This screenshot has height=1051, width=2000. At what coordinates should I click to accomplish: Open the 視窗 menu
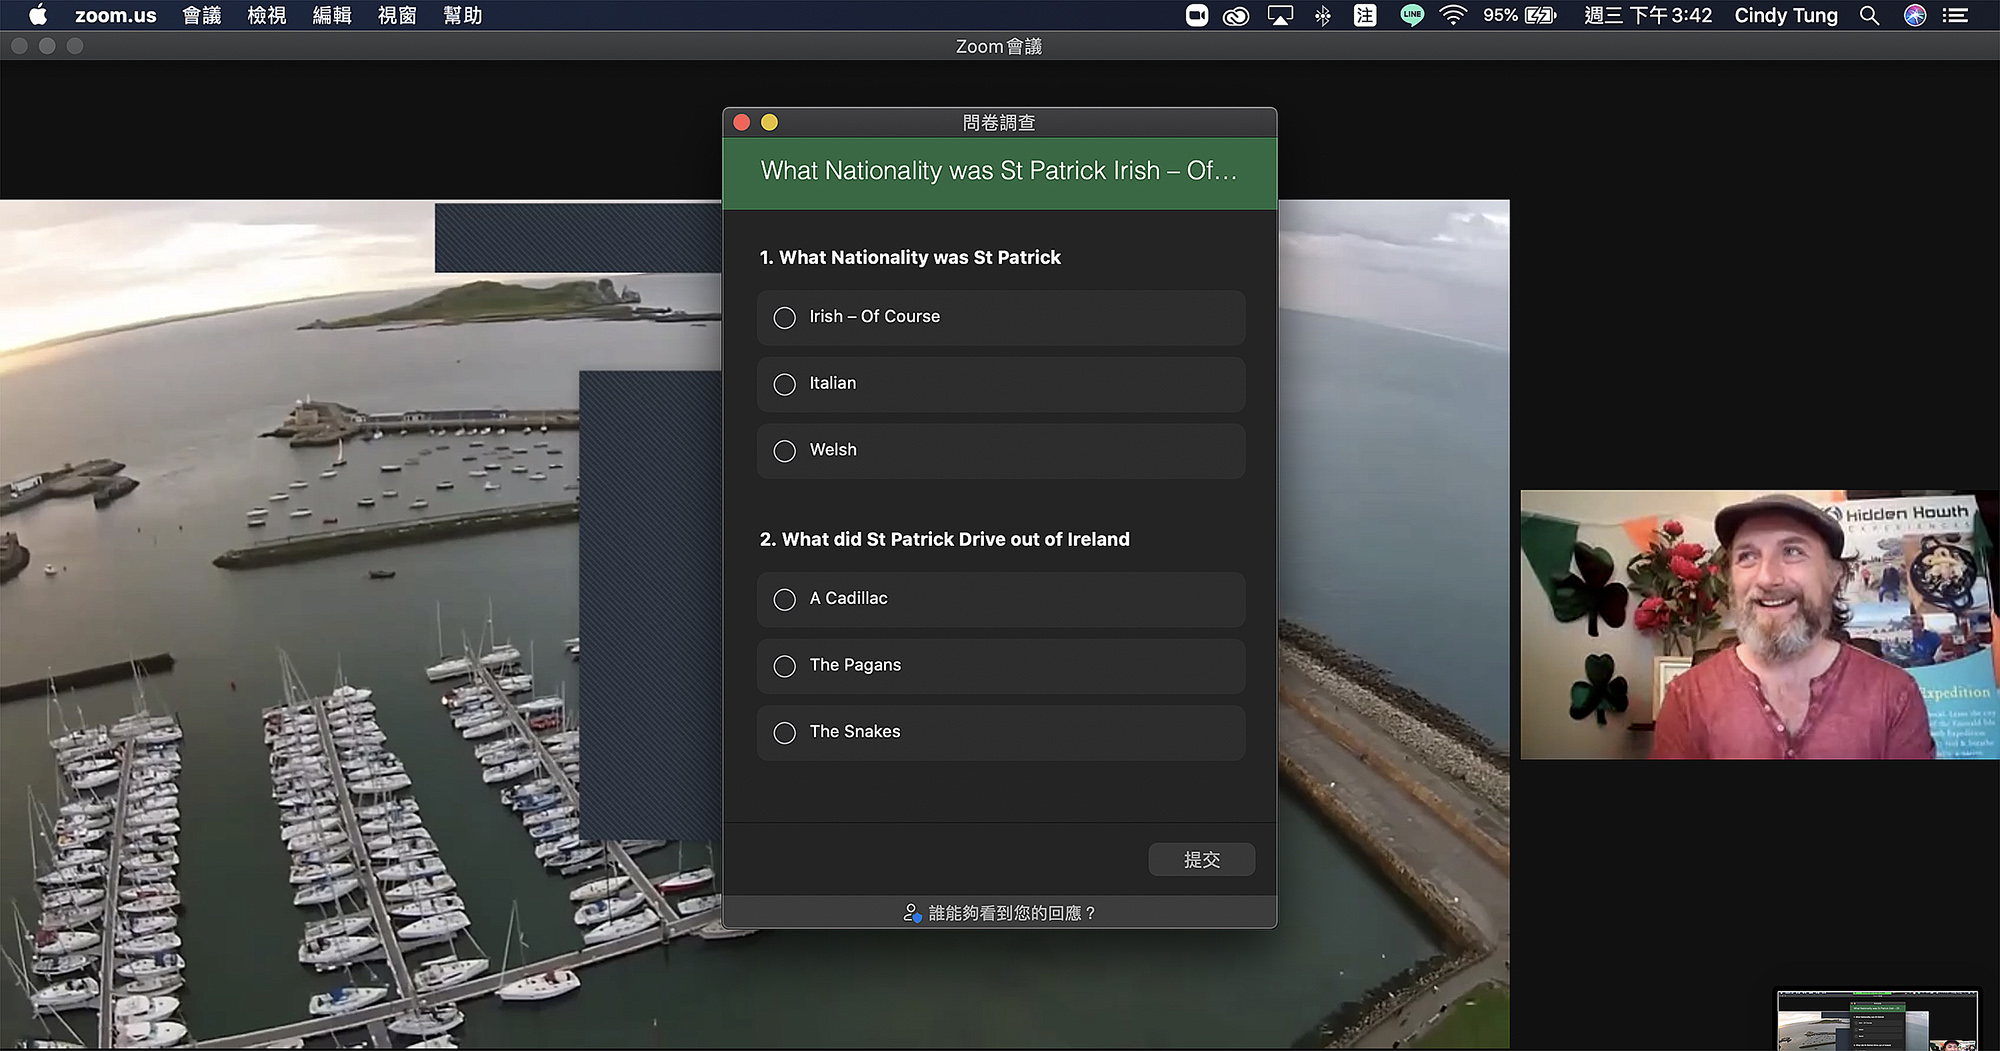point(397,15)
